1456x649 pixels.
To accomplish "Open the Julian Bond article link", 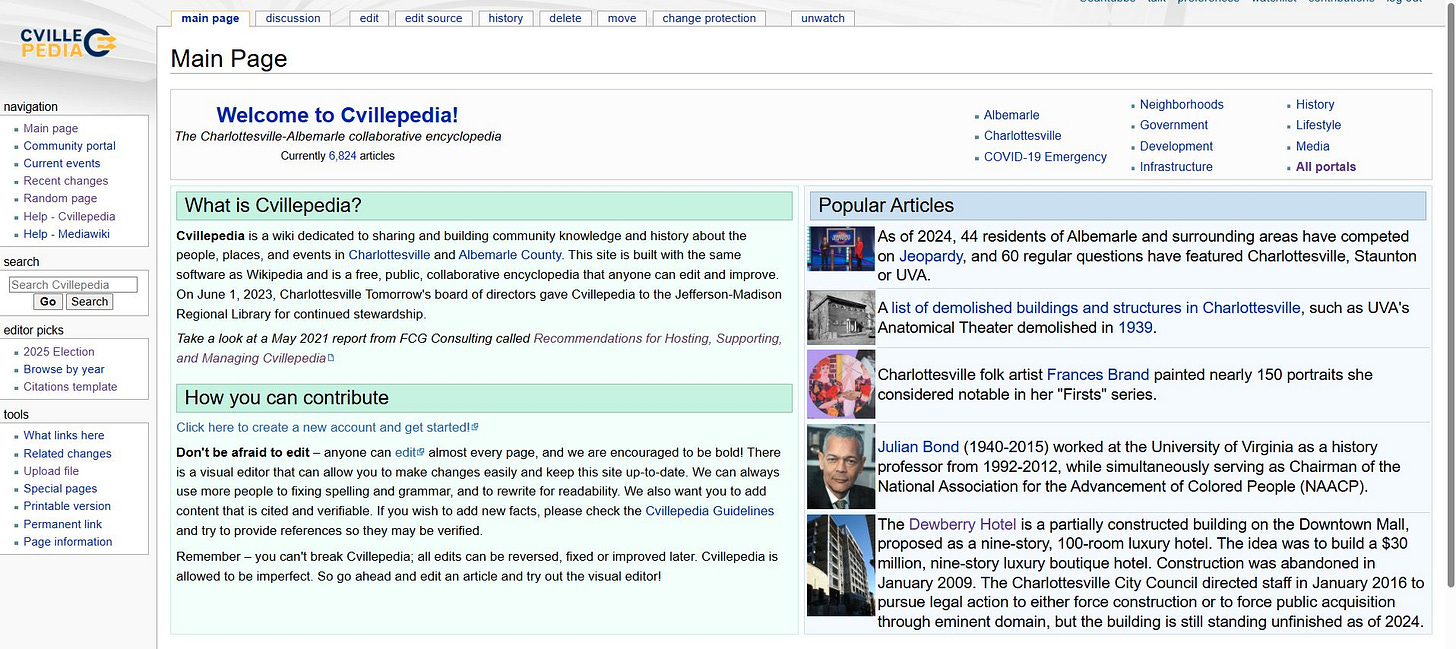I will 918,447.
